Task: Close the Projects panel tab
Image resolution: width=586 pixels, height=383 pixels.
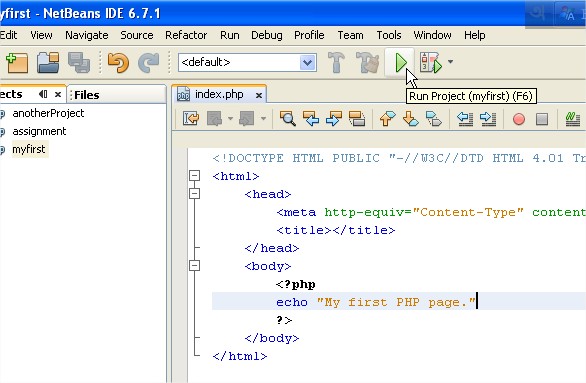Action: [58, 95]
